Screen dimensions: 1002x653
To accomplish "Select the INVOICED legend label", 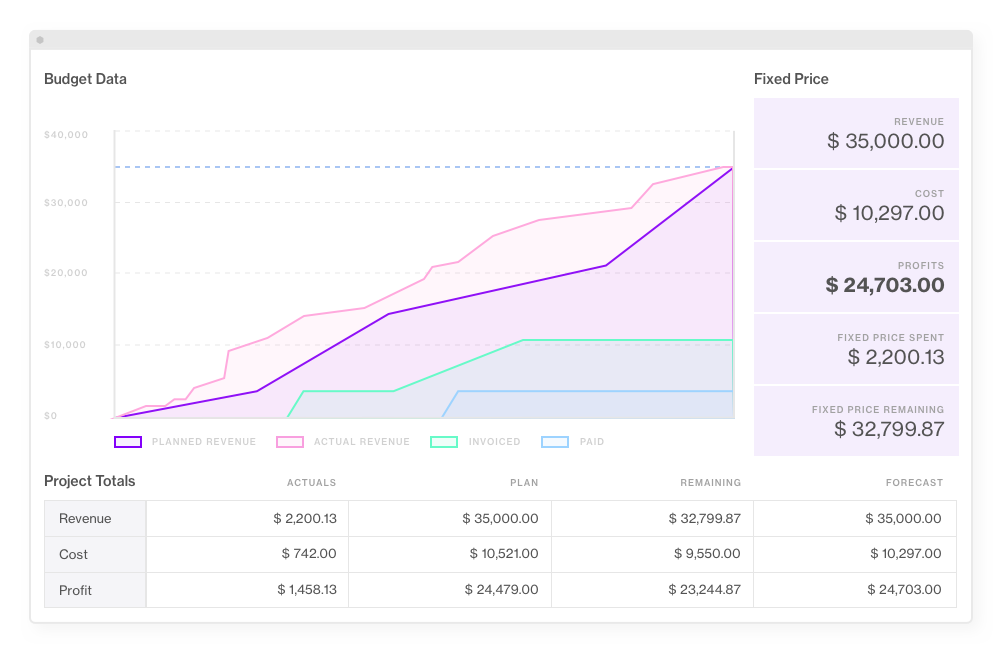I will pyautogui.click(x=495, y=442).
